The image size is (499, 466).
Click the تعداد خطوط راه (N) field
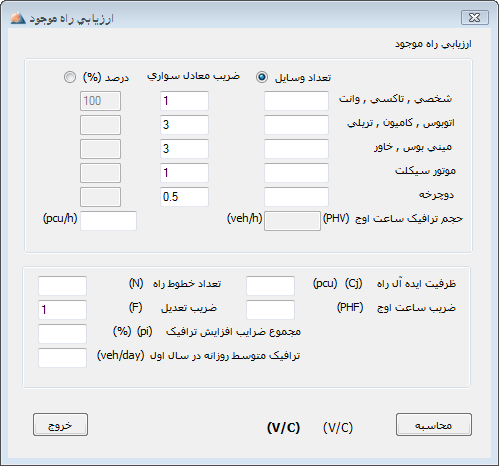click(x=62, y=286)
